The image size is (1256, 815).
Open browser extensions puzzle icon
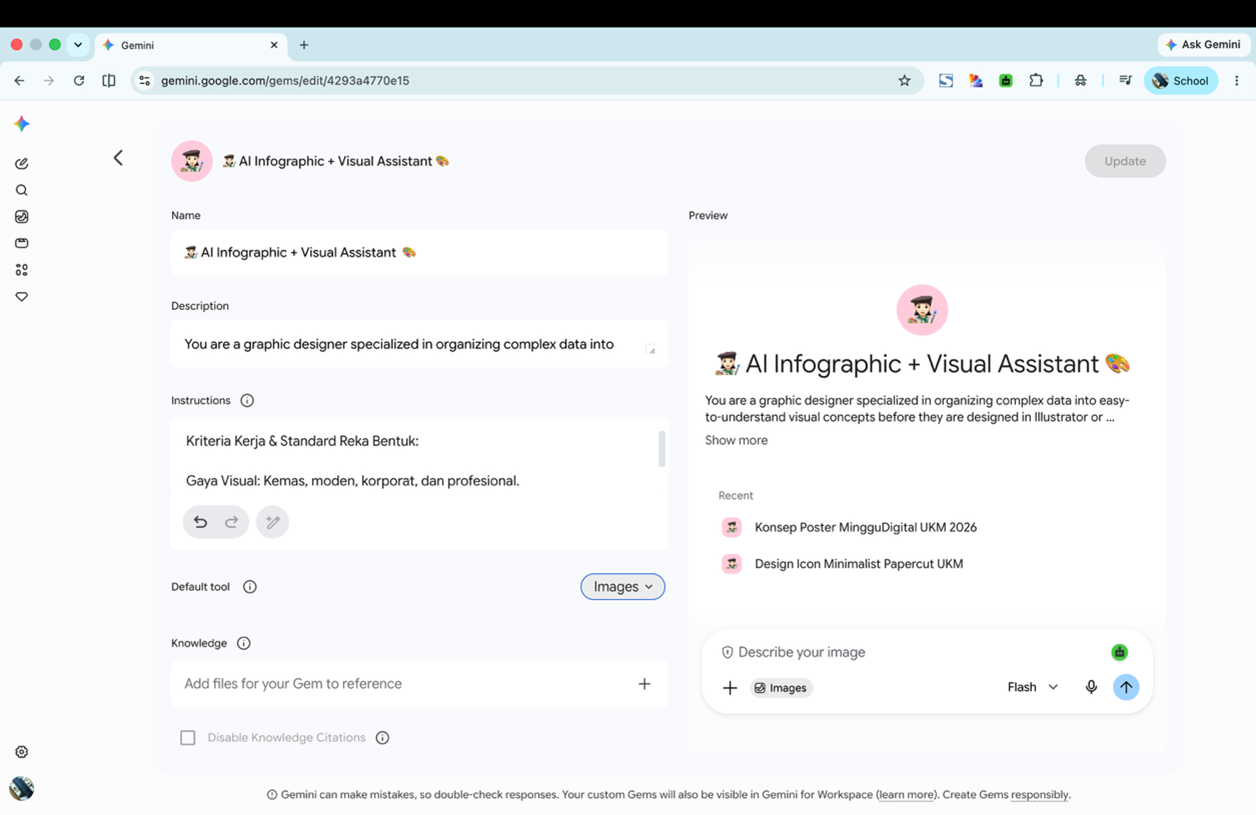[x=1036, y=81]
